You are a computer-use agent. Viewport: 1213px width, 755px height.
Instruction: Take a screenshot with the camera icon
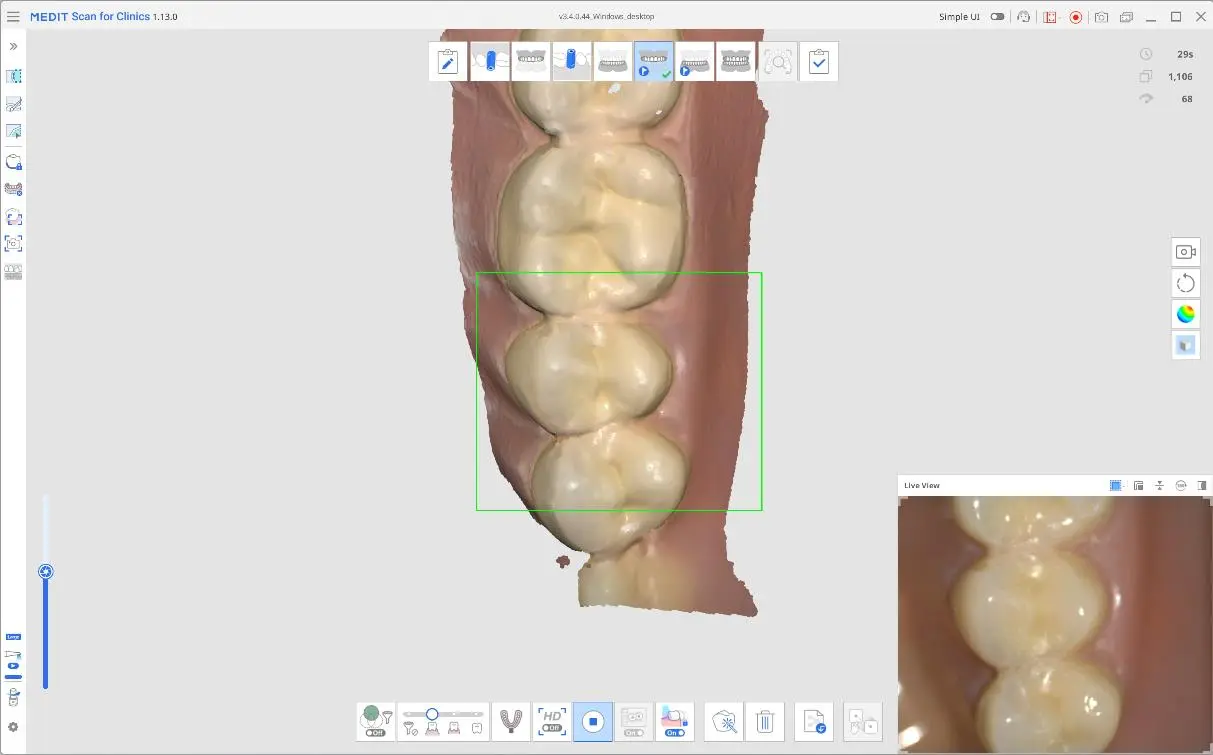click(x=1101, y=17)
